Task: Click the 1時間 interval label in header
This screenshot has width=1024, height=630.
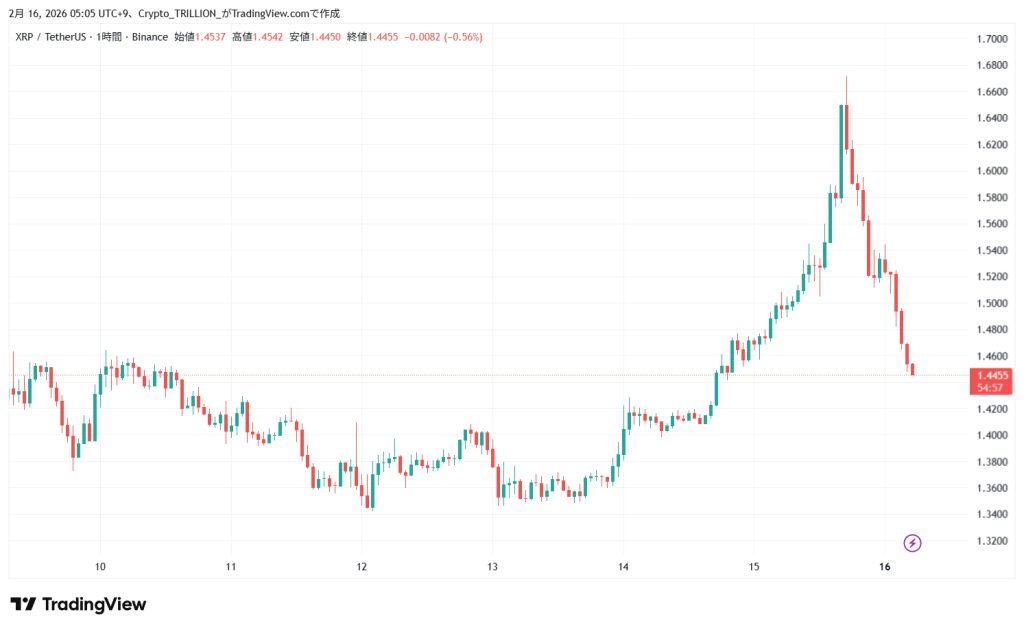Action: (110, 37)
